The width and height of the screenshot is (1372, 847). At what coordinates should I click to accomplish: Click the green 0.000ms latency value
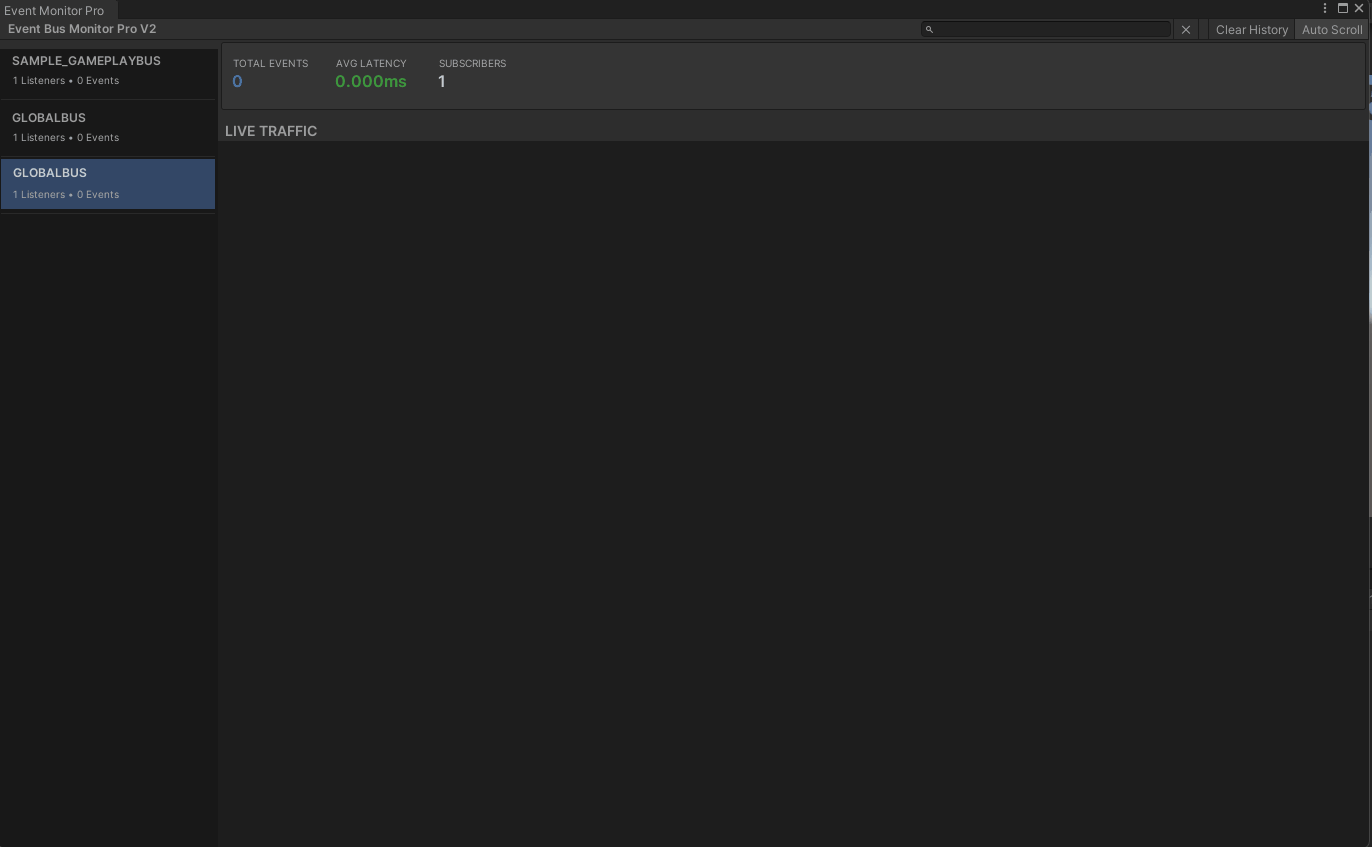click(370, 82)
